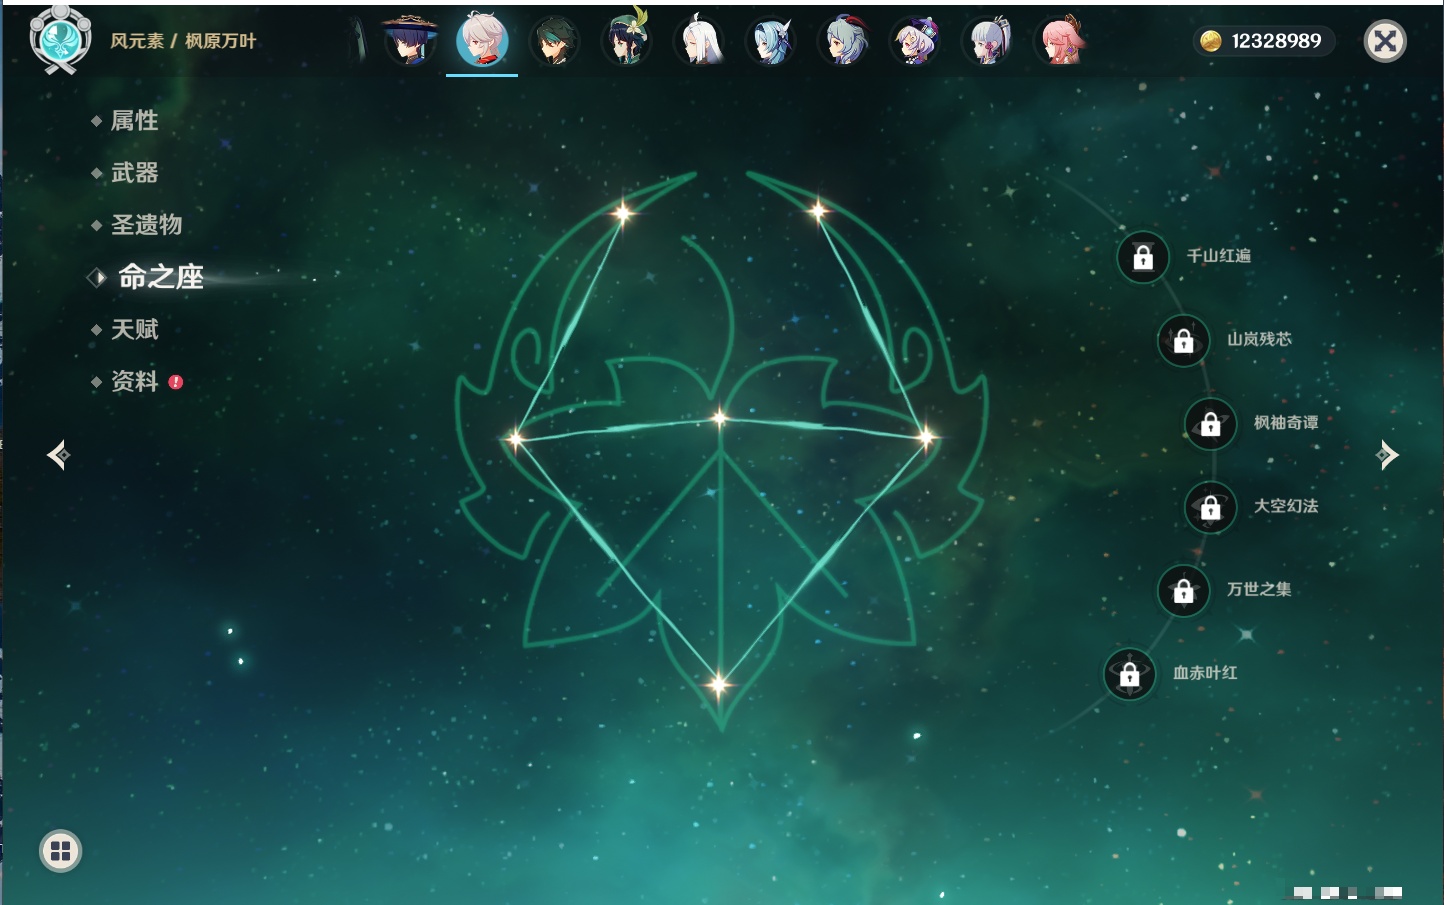Click the 枫袖奇谭 label
This screenshot has height=905, width=1444.
1286,423
